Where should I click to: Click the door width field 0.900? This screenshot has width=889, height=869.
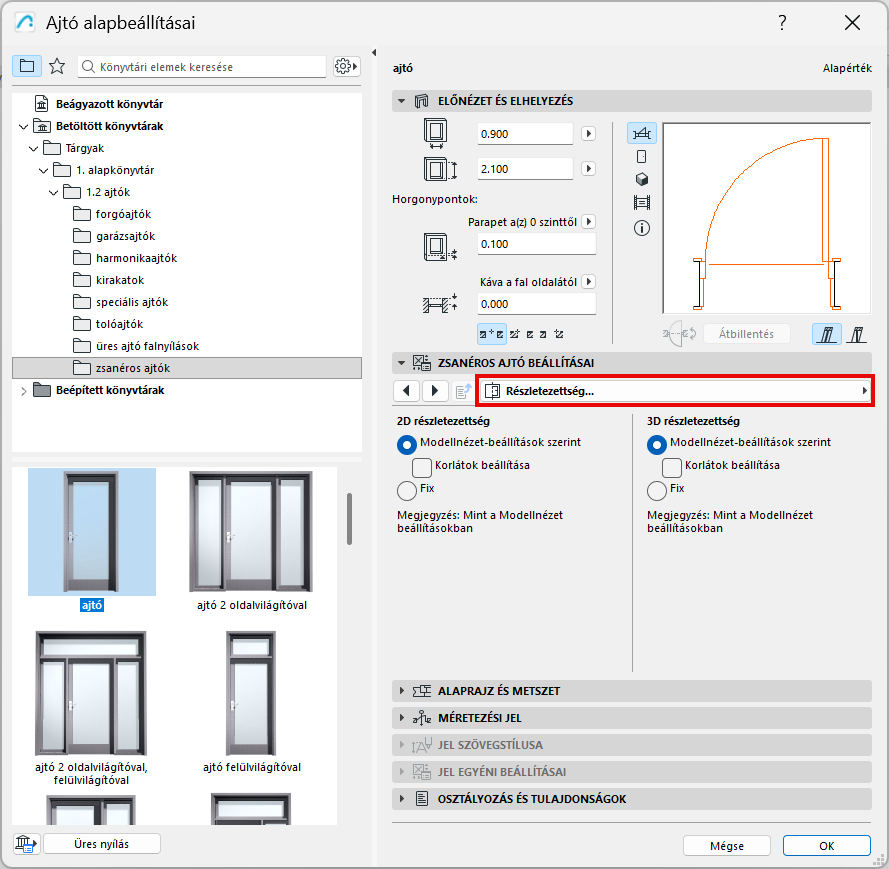click(x=525, y=134)
